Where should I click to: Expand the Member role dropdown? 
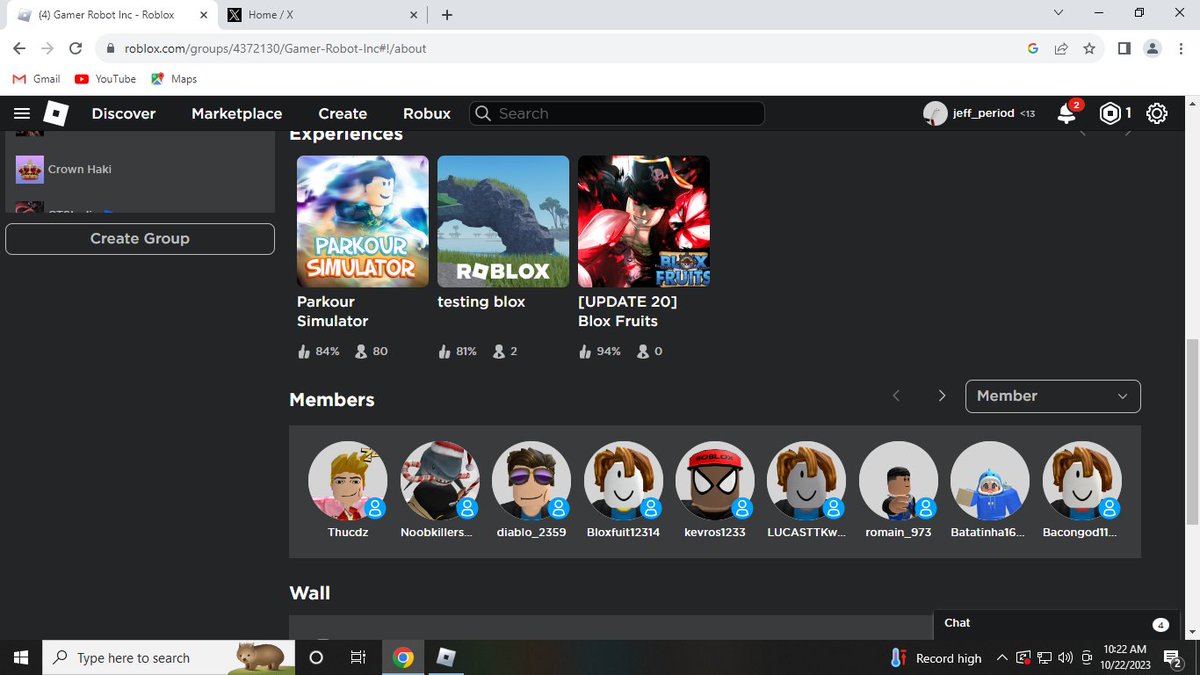[x=1053, y=396]
